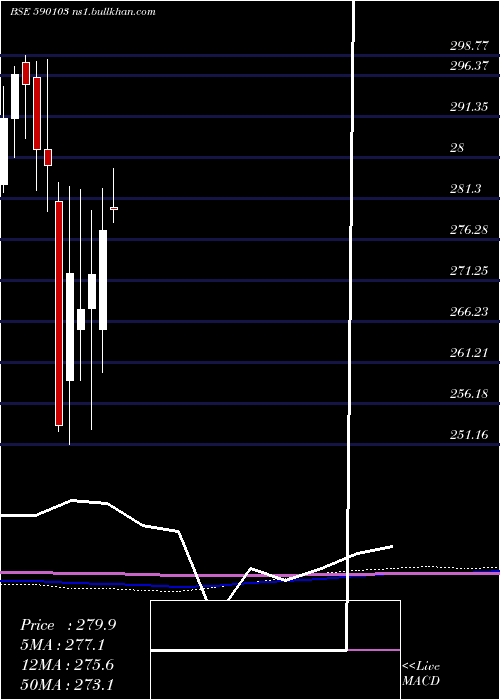
Task: Click the 50MA : 273.1 value
Action: [67, 684]
